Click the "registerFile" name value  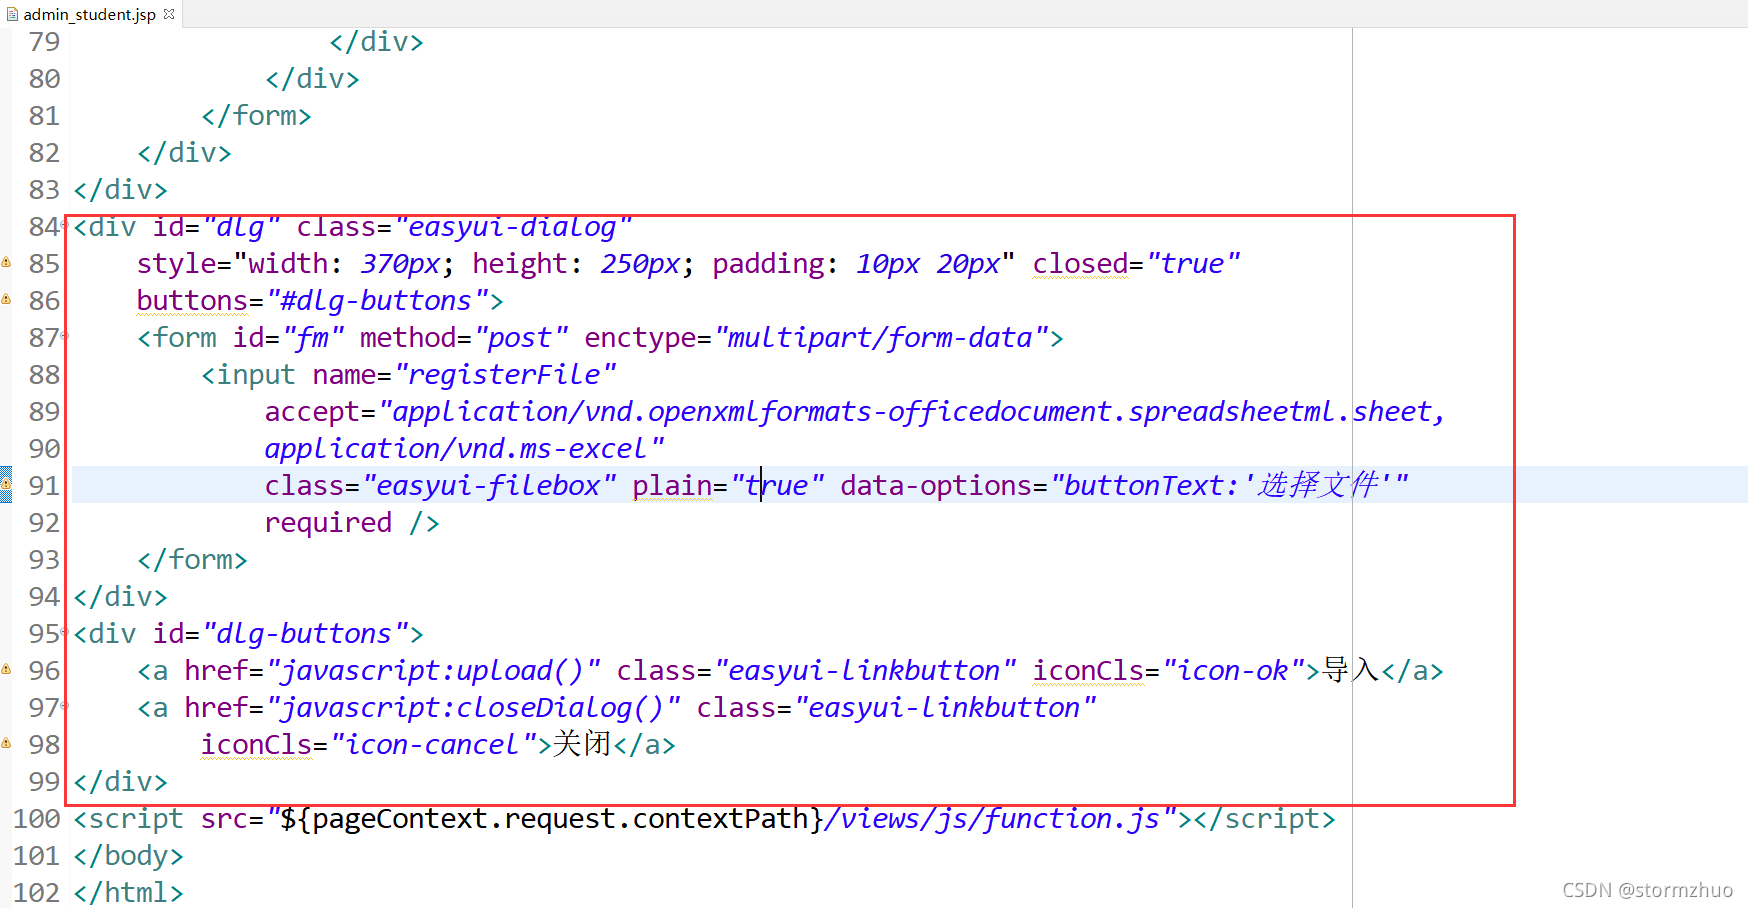(x=505, y=375)
